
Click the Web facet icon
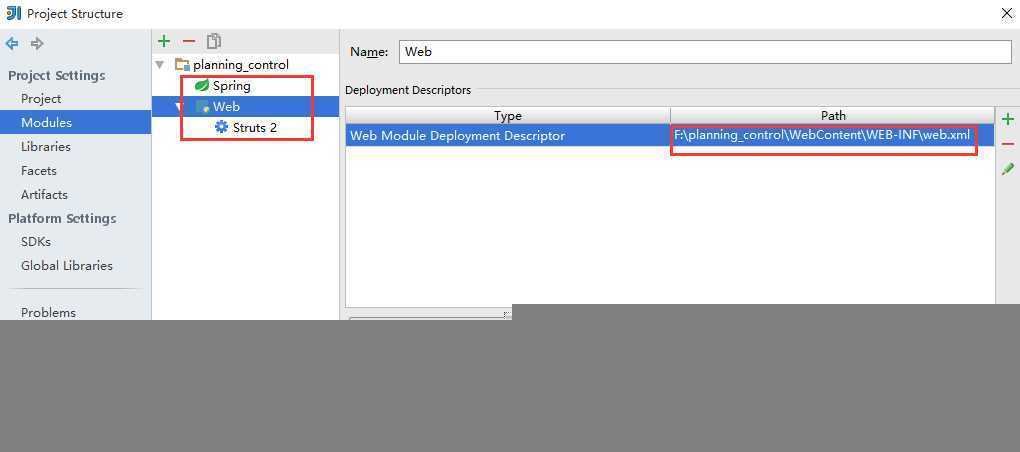point(202,106)
